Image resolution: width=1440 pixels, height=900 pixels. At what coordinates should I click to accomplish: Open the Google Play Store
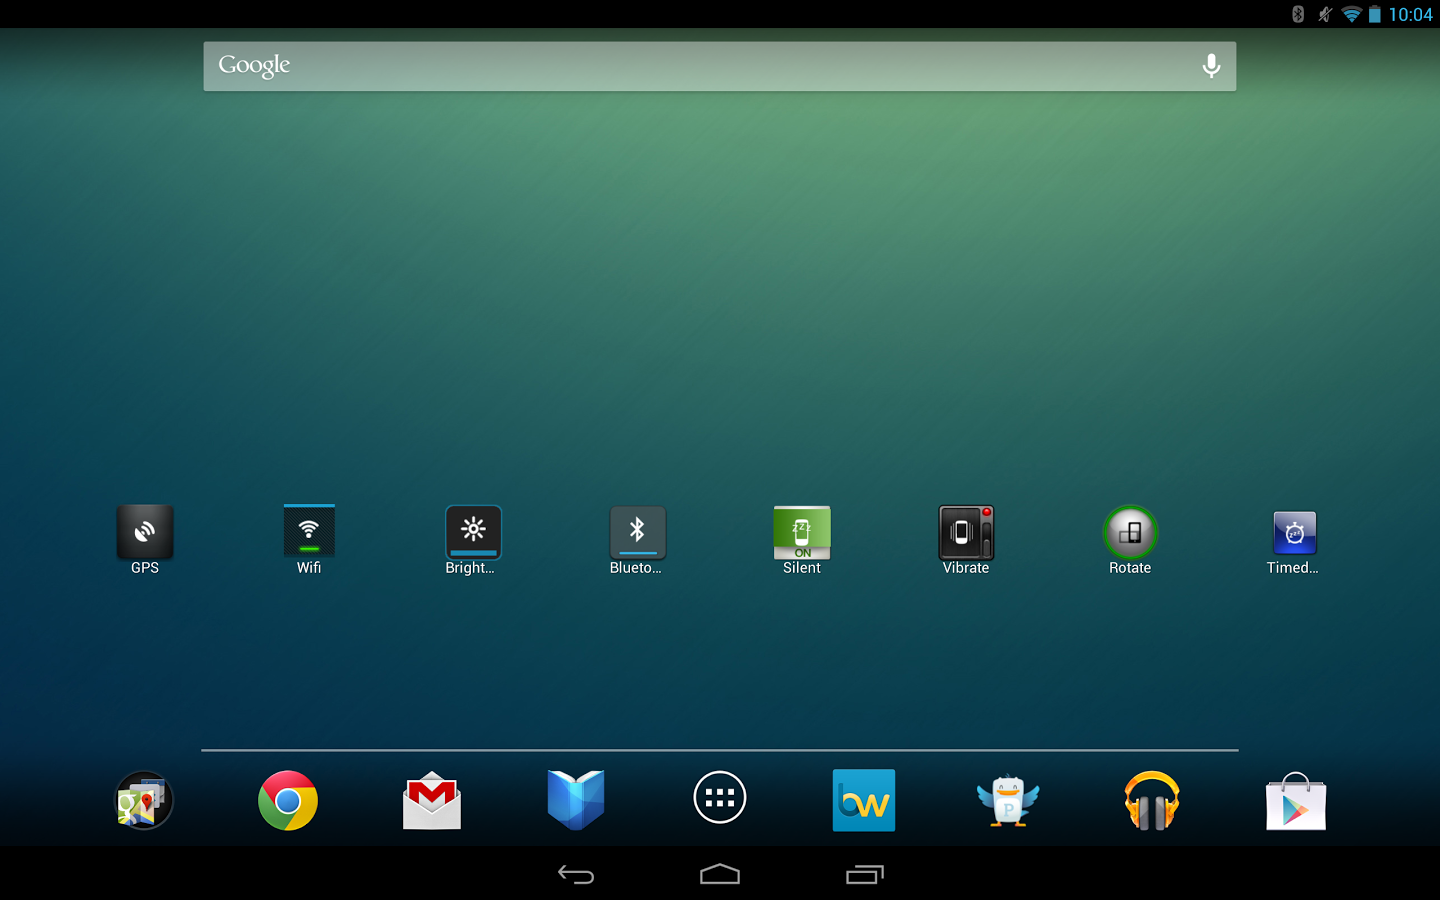[x=1296, y=800]
